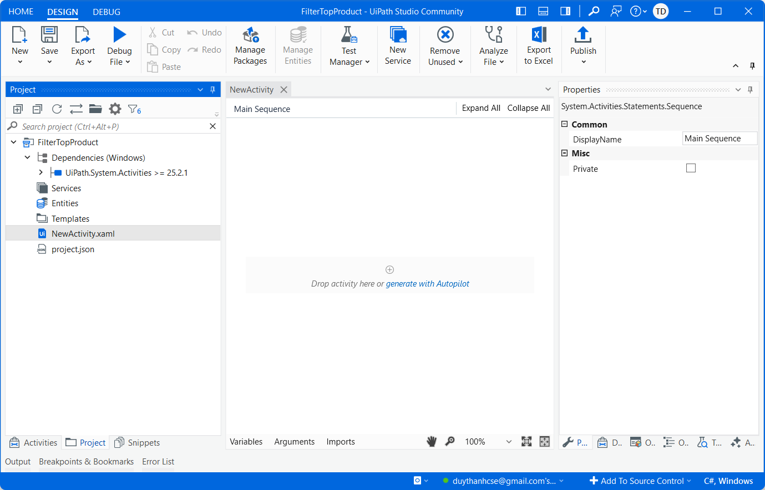Open the TD user profile avatar
765x490 pixels.
661,11
